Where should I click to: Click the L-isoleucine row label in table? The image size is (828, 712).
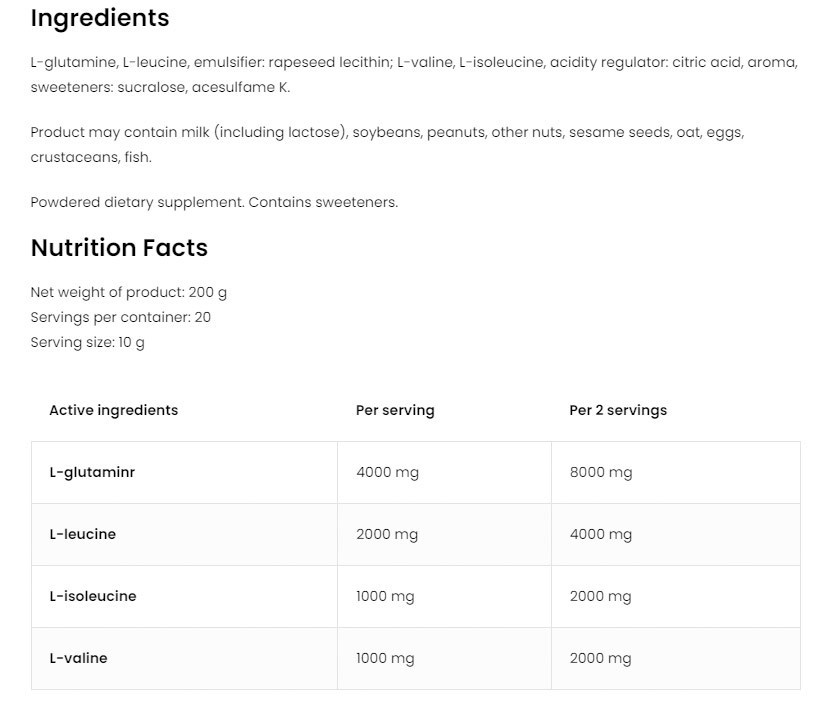coord(92,596)
